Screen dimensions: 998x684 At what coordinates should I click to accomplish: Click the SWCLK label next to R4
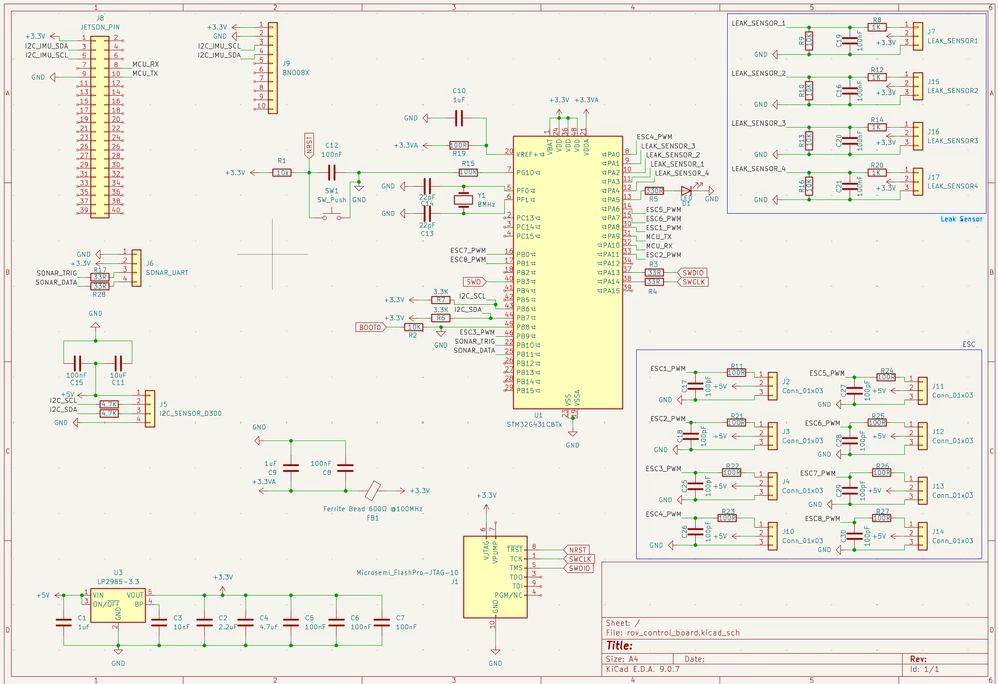click(x=692, y=282)
